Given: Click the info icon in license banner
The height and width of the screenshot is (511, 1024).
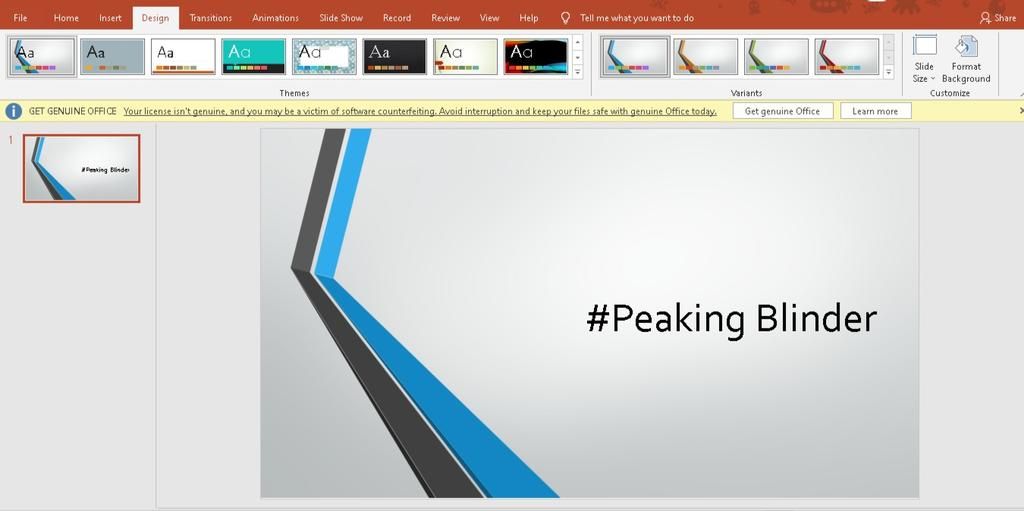Looking at the screenshot, I should 14,111.
